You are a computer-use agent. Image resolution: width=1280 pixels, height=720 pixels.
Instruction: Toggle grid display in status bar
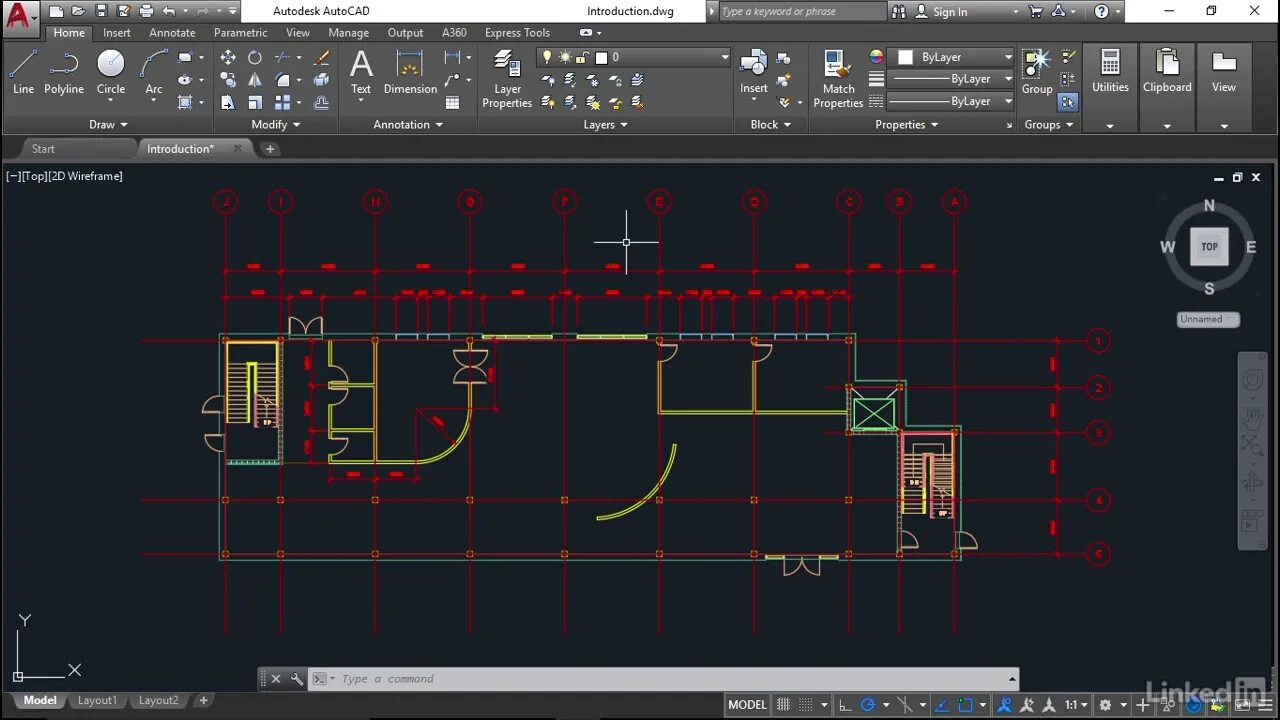pyautogui.click(x=784, y=705)
